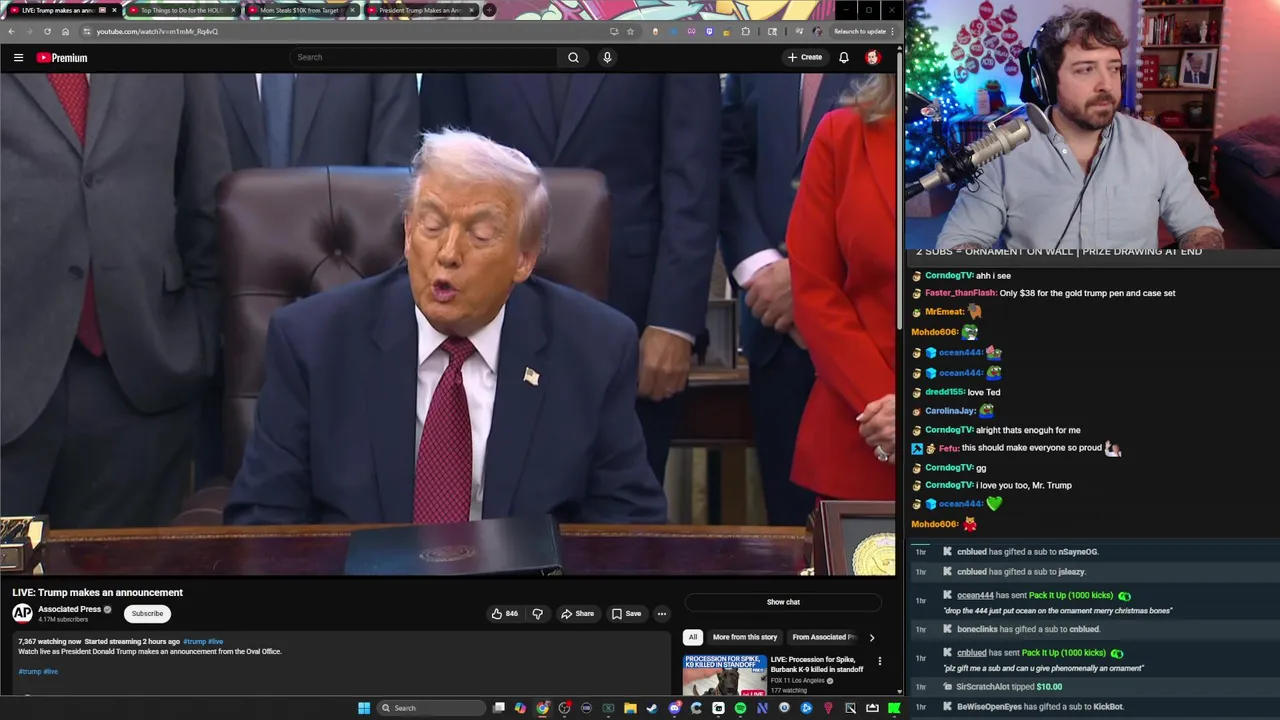Click chat message 'love Ted' from dredd155
Image resolution: width=1280 pixels, height=720 pixels.
coord(984,392)
